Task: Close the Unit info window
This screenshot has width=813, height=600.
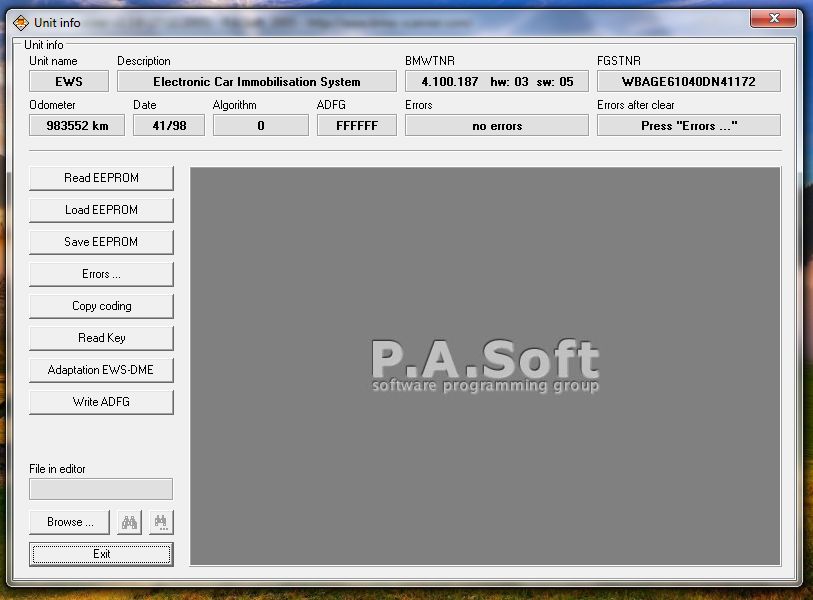Action: [x=773, y=18]
